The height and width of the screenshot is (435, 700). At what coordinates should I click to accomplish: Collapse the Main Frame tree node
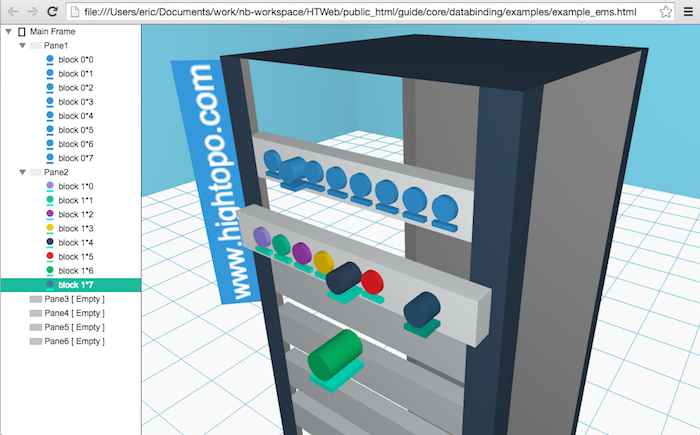coord(8,31)
